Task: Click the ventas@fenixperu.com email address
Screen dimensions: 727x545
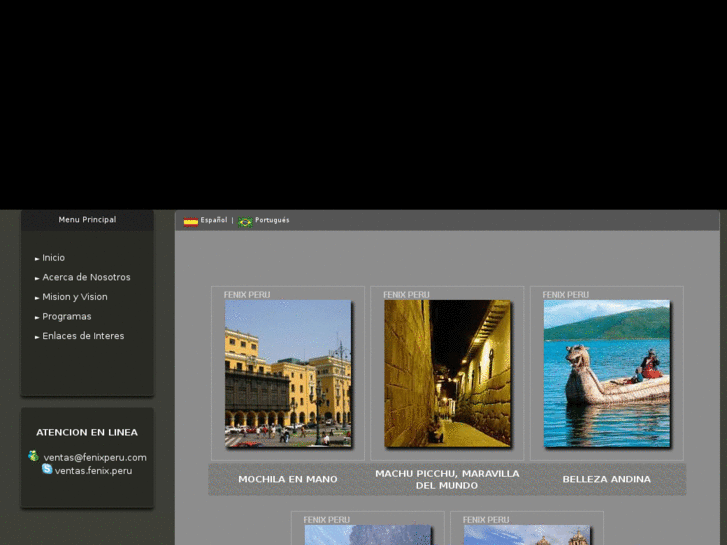Action: click(95, 457)
